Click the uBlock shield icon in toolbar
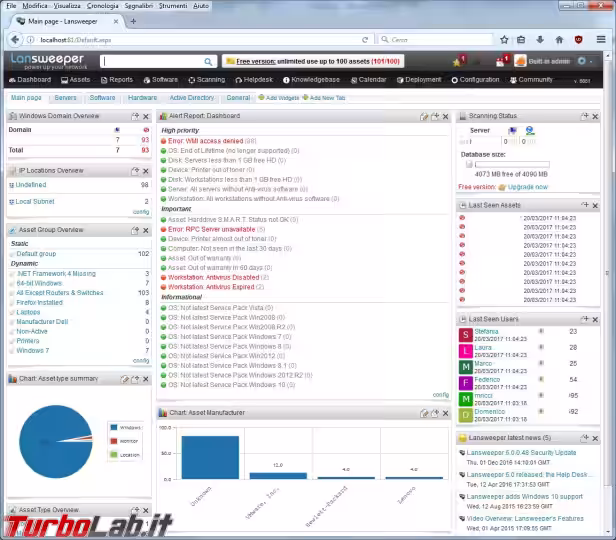 click(579, 40)
